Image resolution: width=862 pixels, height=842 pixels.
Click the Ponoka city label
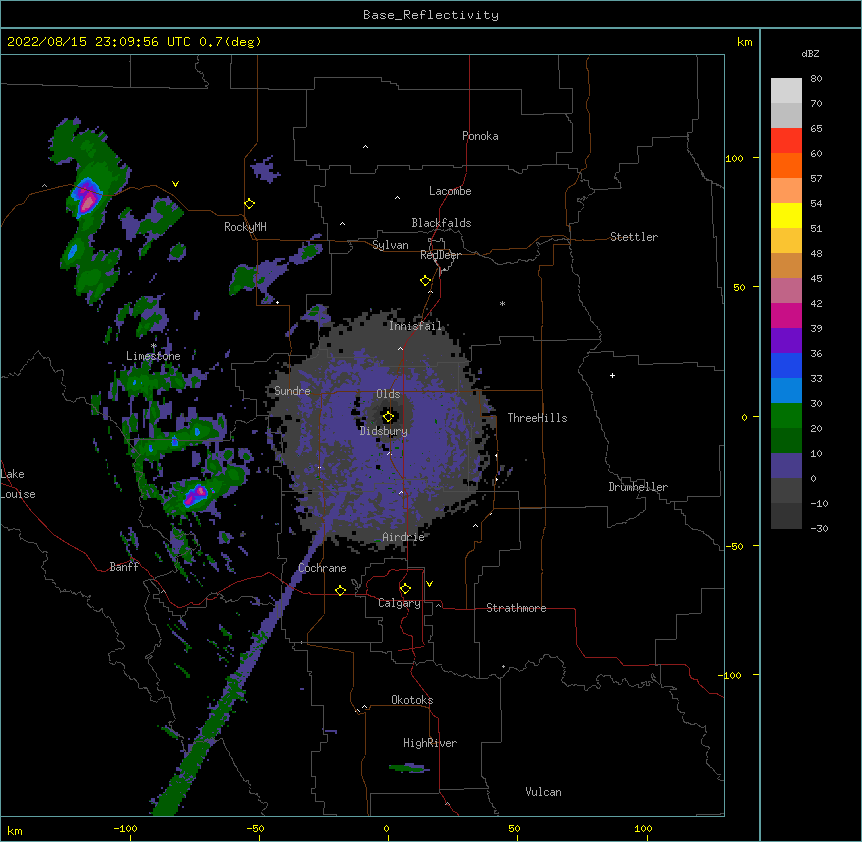coord(480,136)
